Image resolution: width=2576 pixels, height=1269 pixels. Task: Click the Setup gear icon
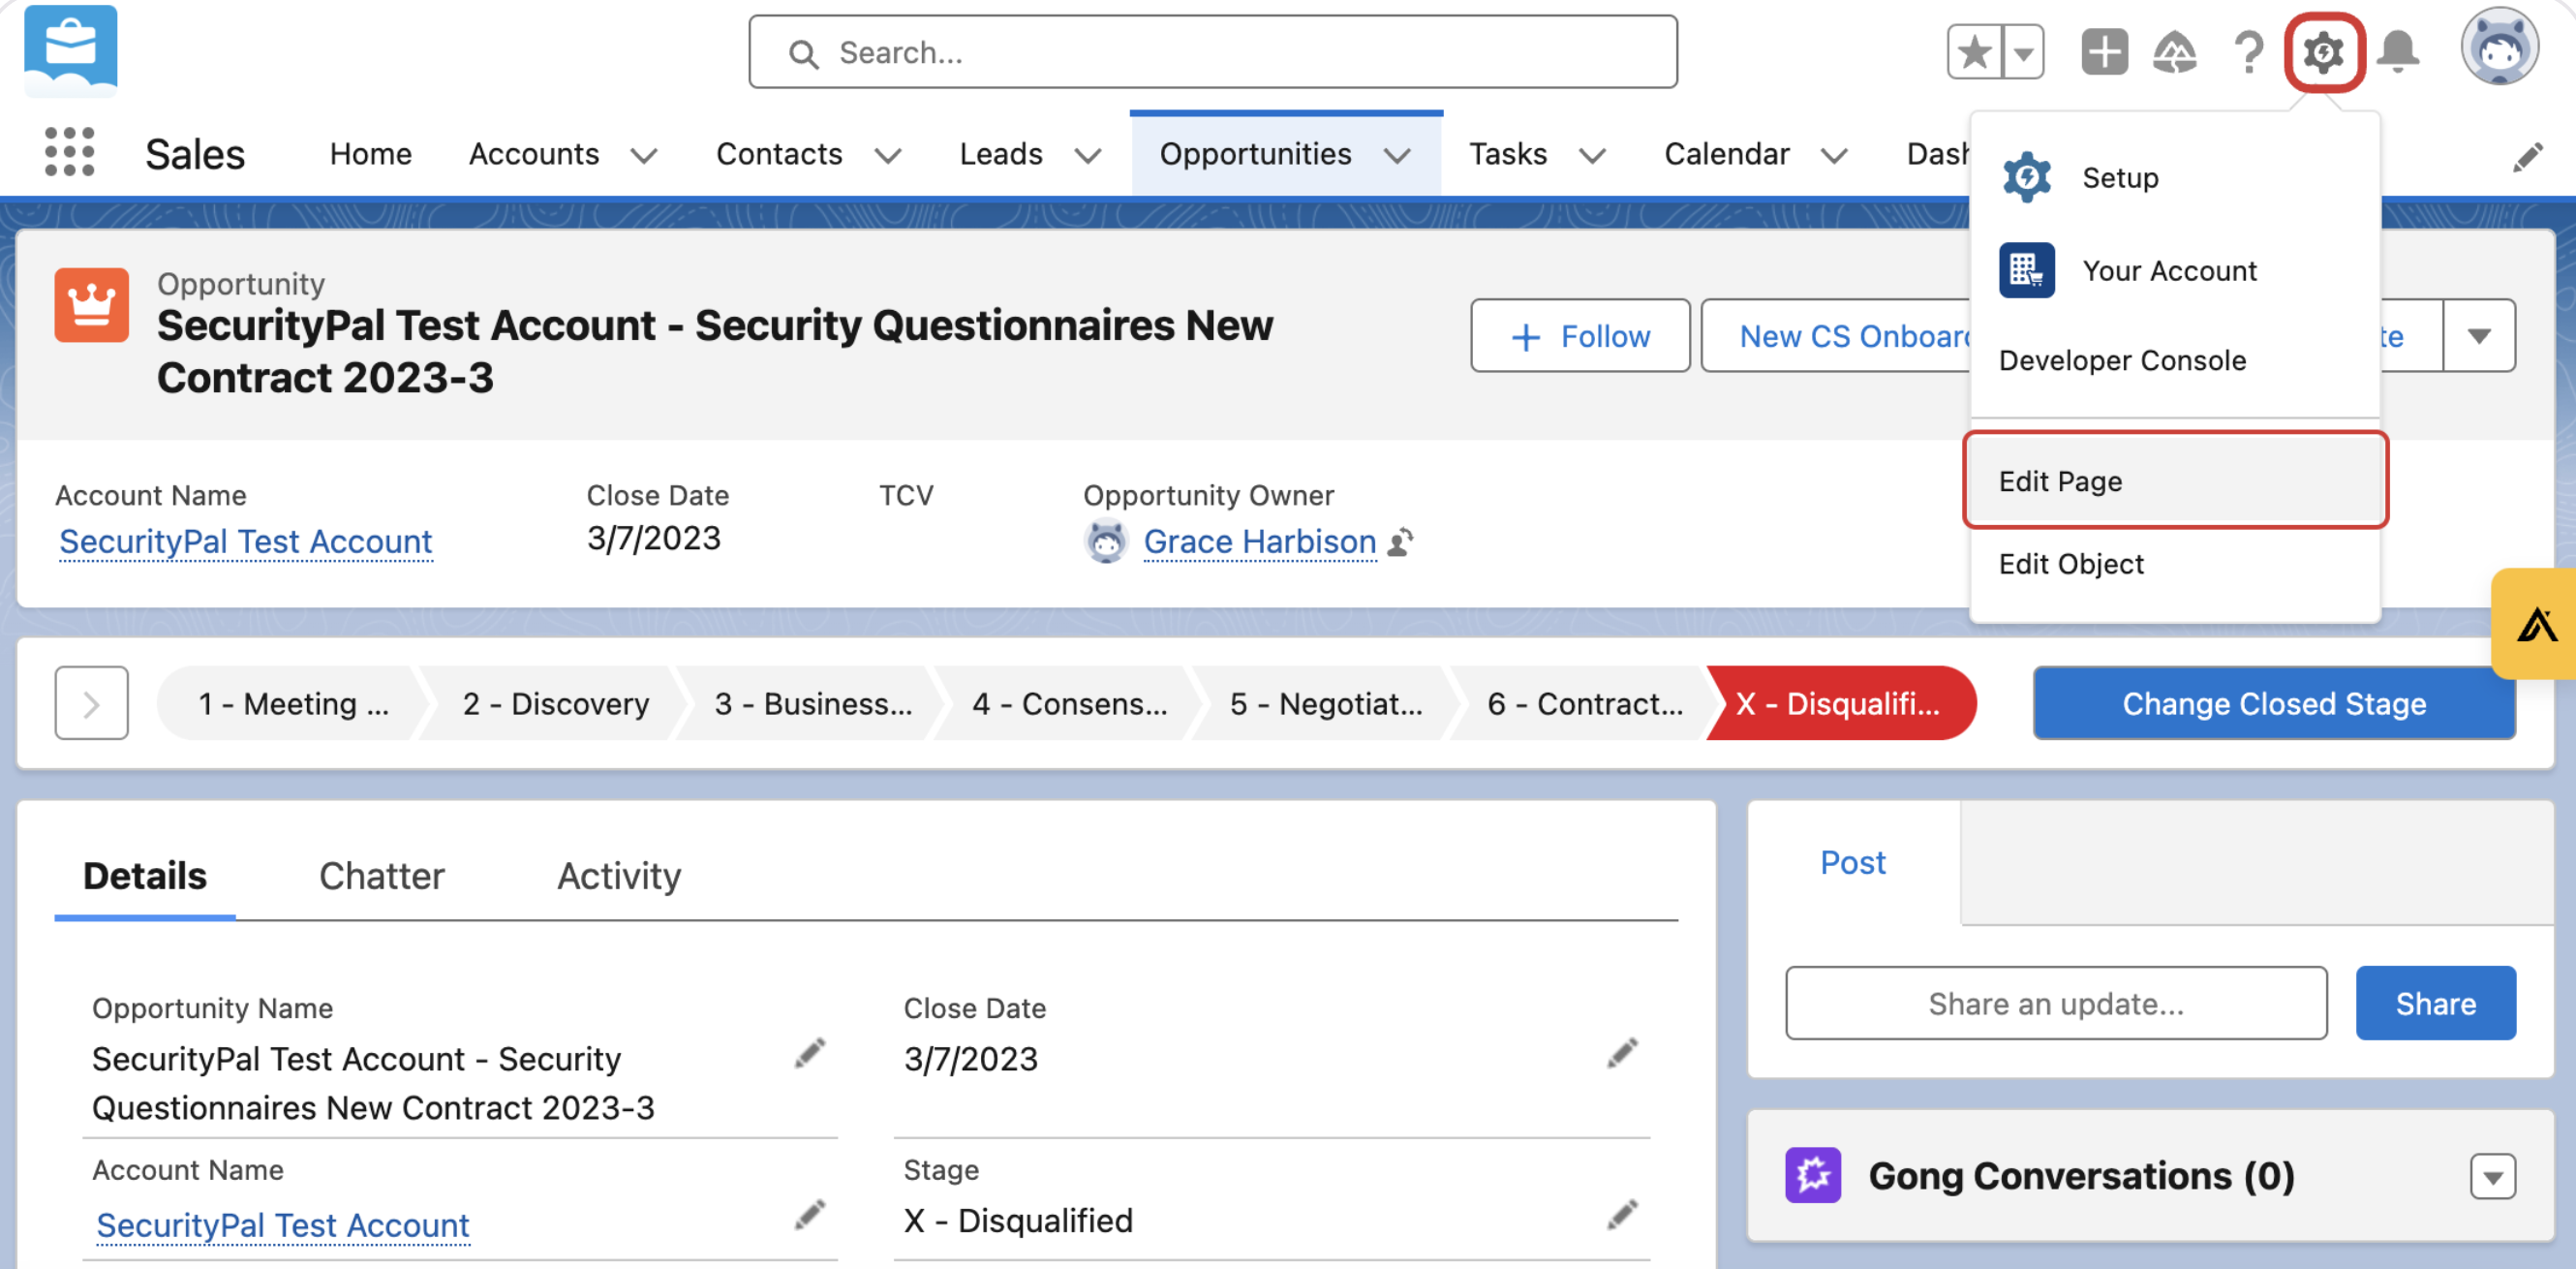(x=2324, y=52)
